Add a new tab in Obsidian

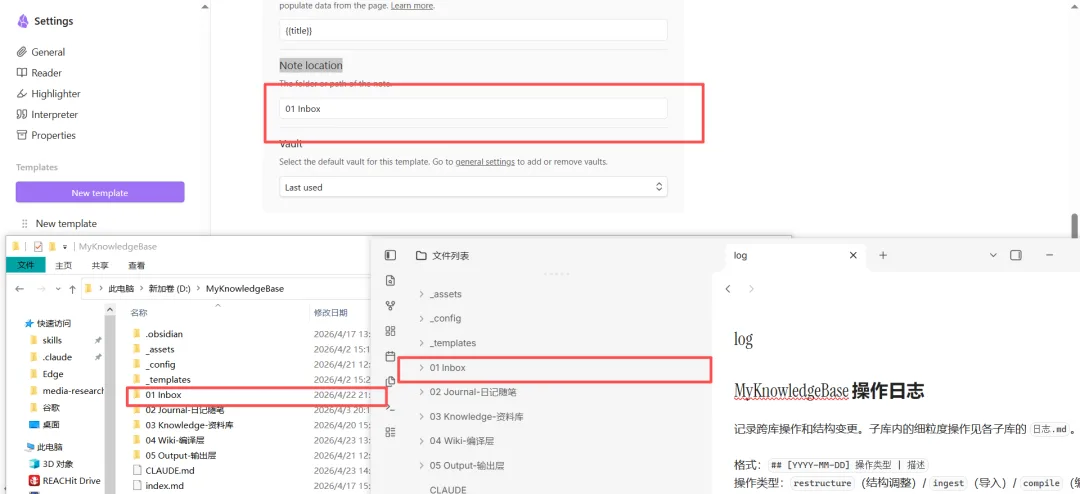(883, 256)
